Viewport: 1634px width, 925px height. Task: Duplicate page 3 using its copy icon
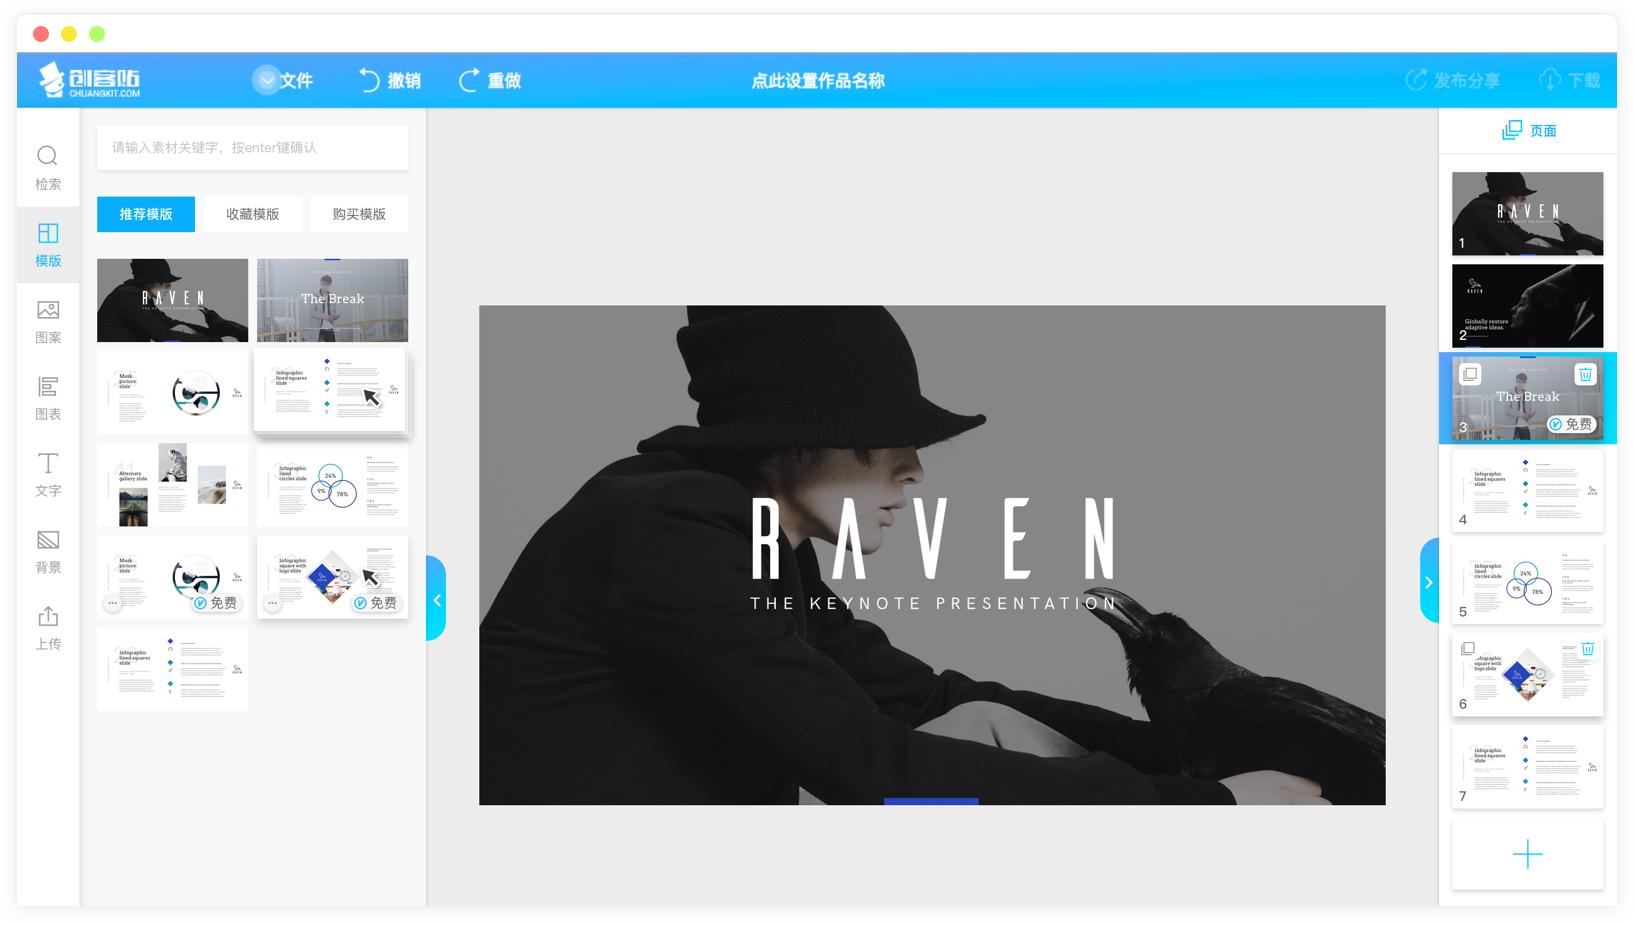(1470, 375)
